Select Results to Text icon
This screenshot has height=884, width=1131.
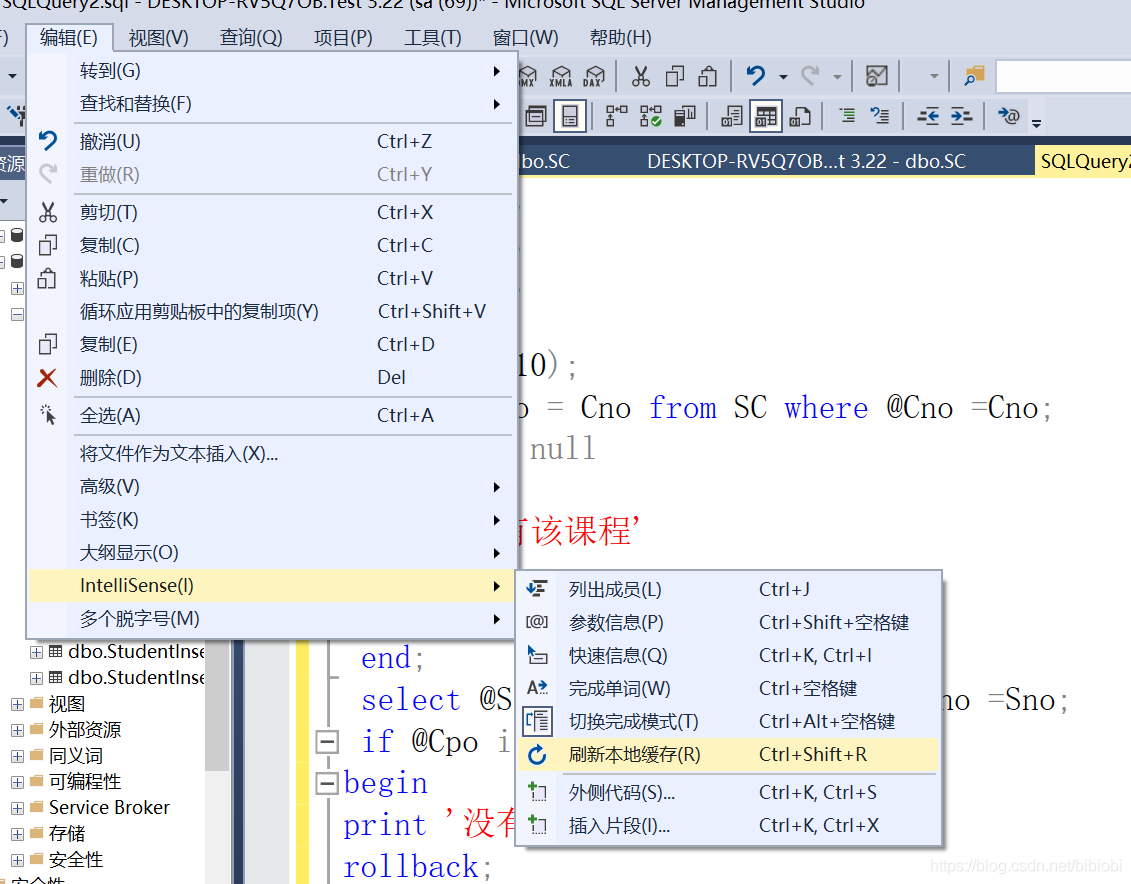click(732, 116)
